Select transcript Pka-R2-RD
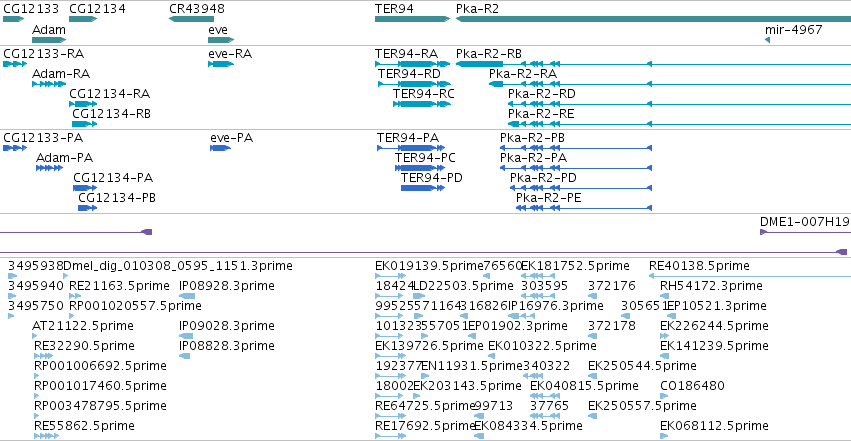The image size is (851, 441). pyautogui.click(x=542, y=94)
